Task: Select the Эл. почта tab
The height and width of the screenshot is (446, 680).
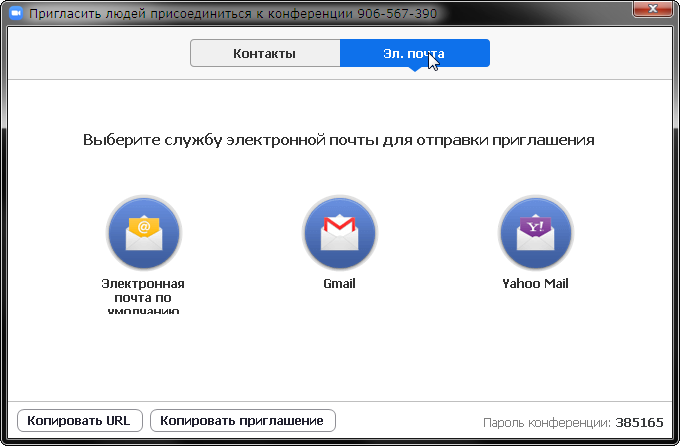Action: [415, 53]
